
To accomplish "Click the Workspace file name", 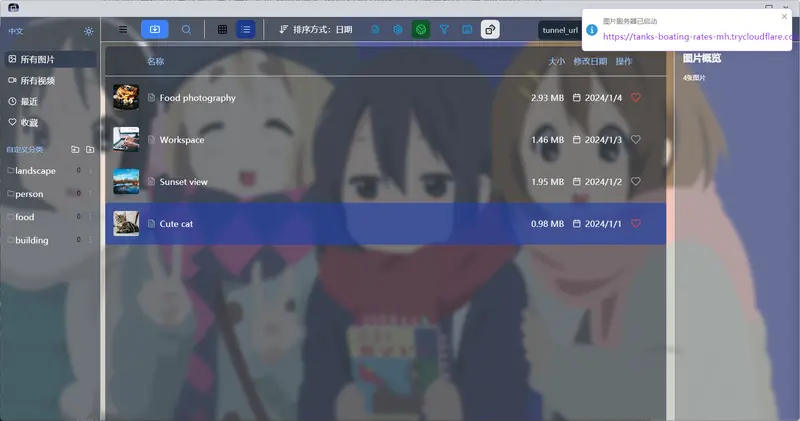I will click(182, 139).
